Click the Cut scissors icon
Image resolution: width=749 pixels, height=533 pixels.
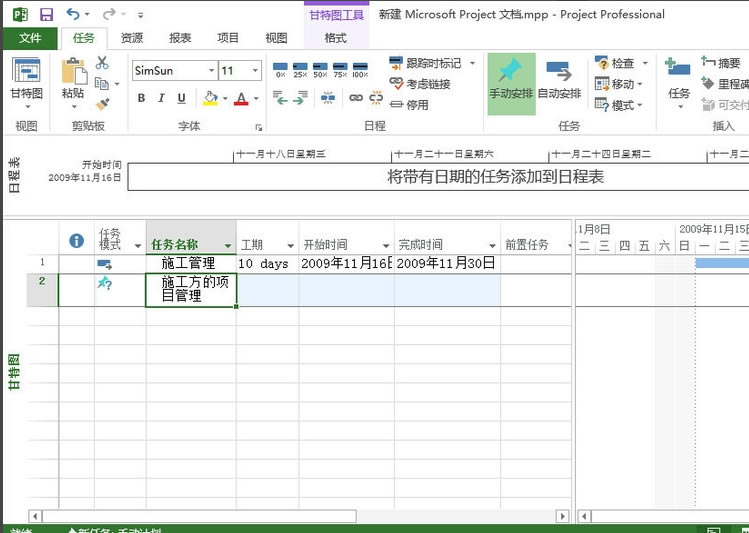102,63
